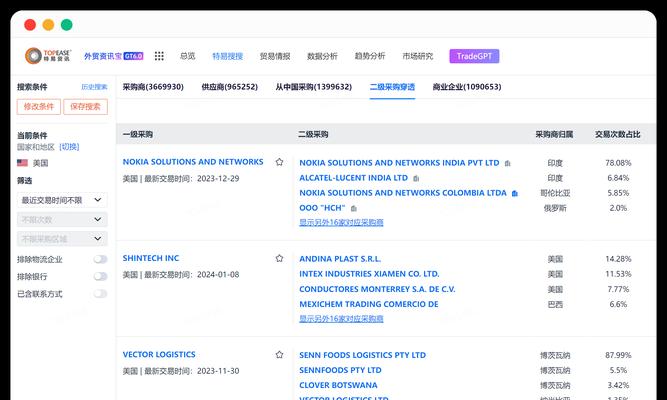Switch to 采购商(3669930) tab
The height and width of the screenshot is (400, 667).
click(153, 87)
